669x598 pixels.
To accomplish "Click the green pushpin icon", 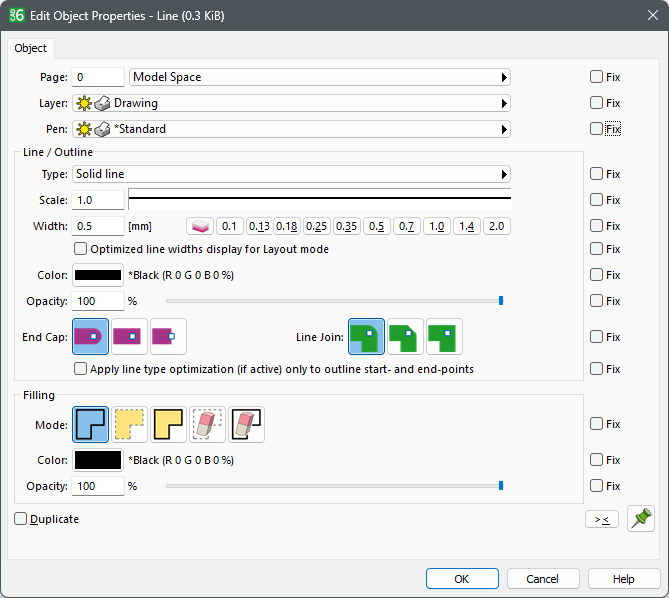I will tap(640, 519).
